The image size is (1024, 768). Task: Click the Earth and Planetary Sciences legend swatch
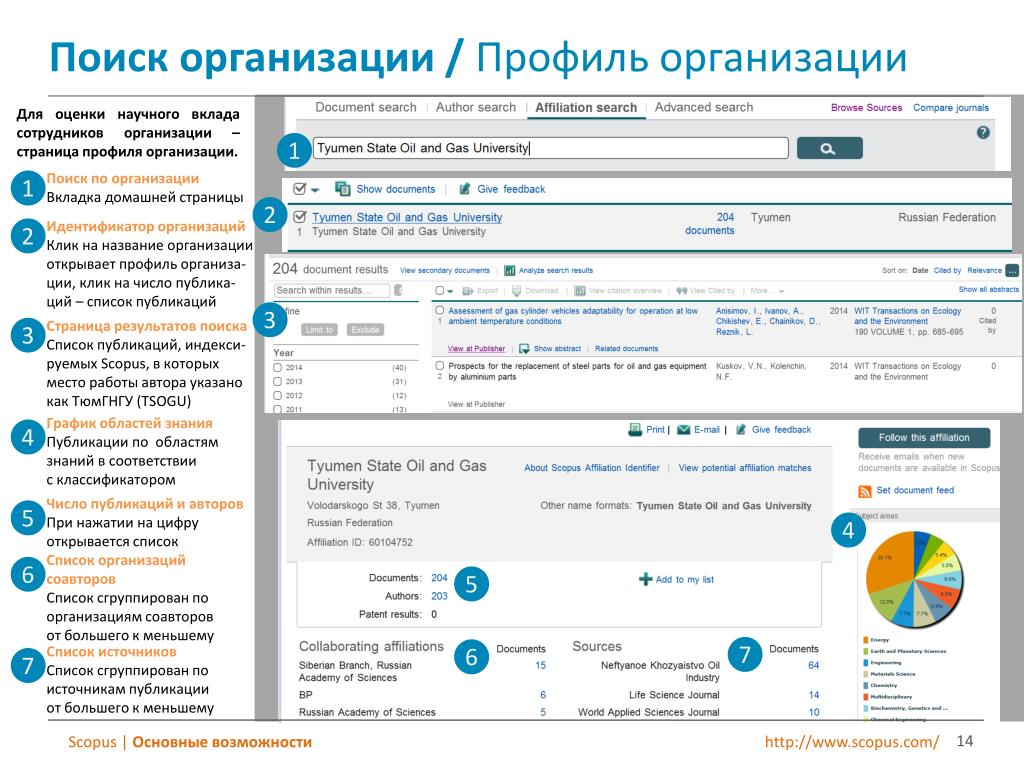coord(865,651)
